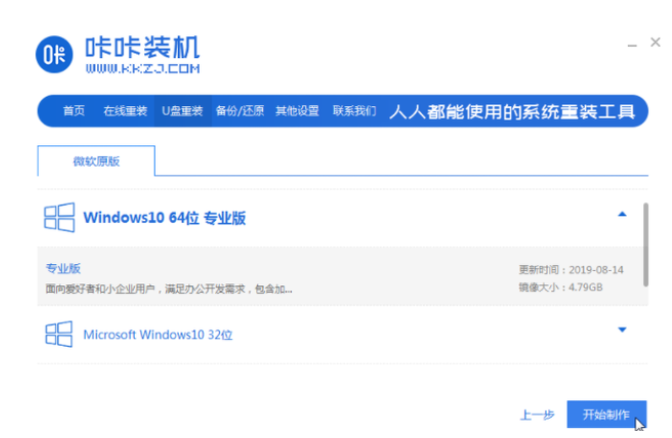
Task: Click the WWW.KKZJ.COM website text
Action: [x=142, y=69]
